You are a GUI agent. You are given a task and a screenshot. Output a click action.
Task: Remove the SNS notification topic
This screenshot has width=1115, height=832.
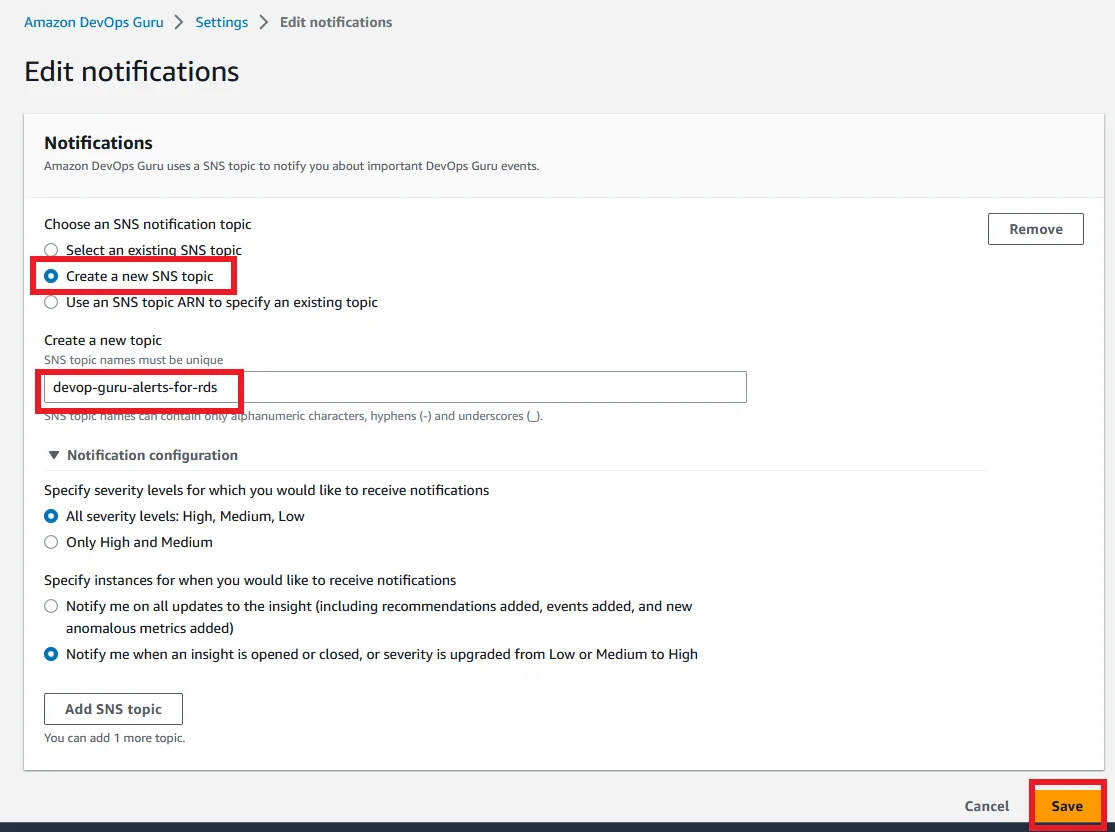pos(1035,229)
